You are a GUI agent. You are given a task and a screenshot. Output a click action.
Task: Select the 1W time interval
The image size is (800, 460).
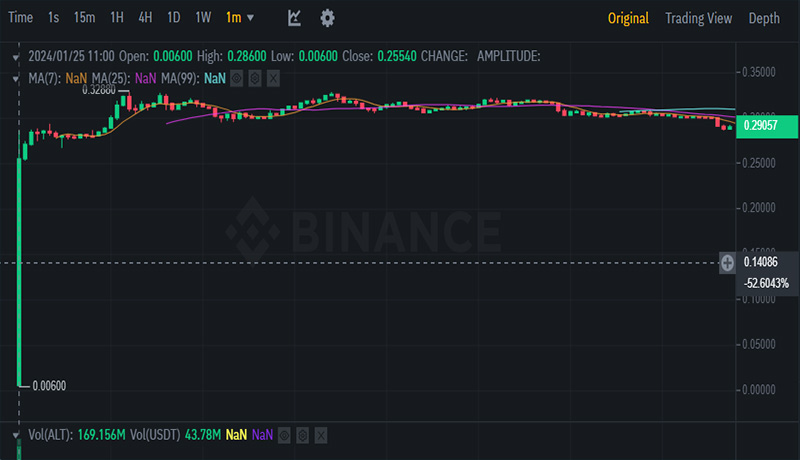[x=203, y=18]
